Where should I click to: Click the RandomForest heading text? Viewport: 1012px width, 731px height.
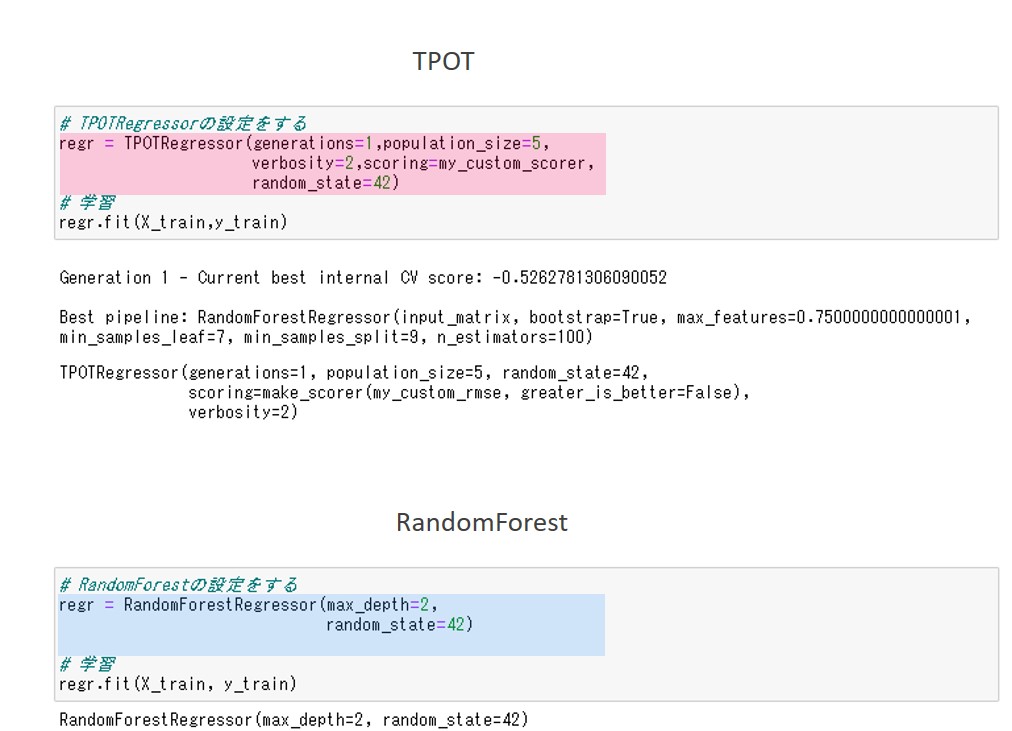(481, 522)
